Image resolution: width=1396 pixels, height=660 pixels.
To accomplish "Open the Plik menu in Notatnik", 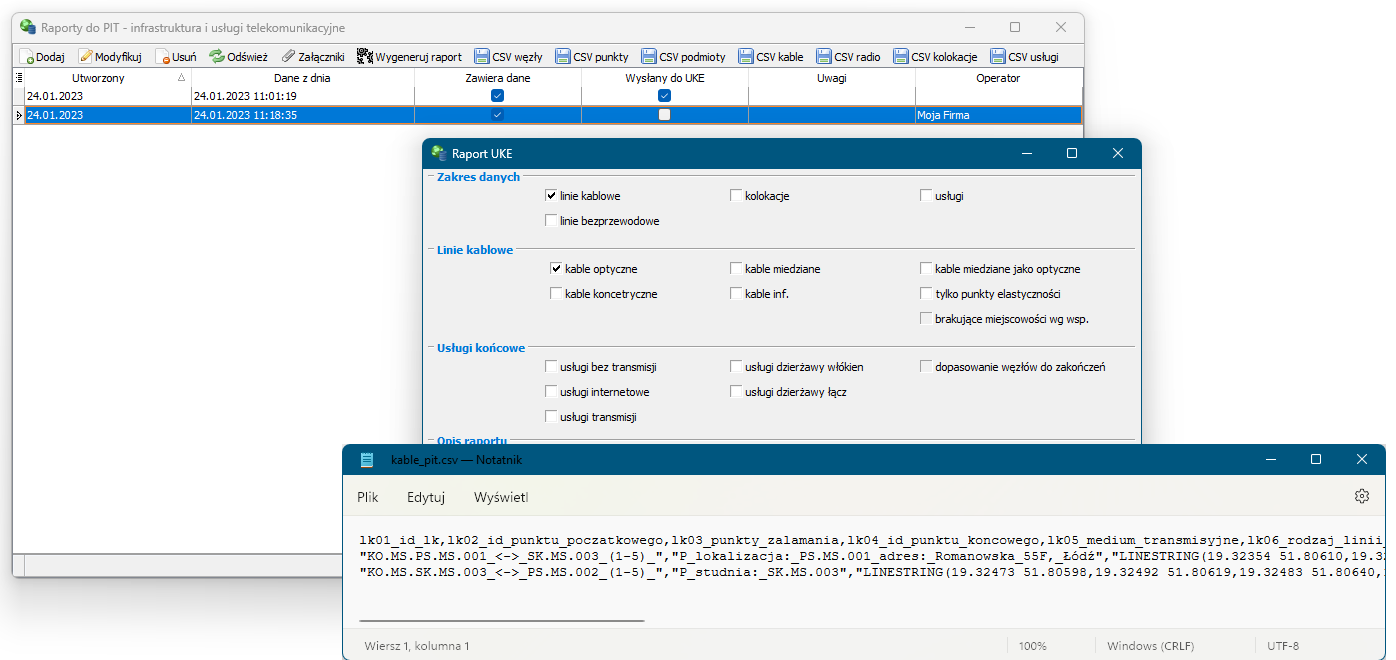I will point(368,497).
